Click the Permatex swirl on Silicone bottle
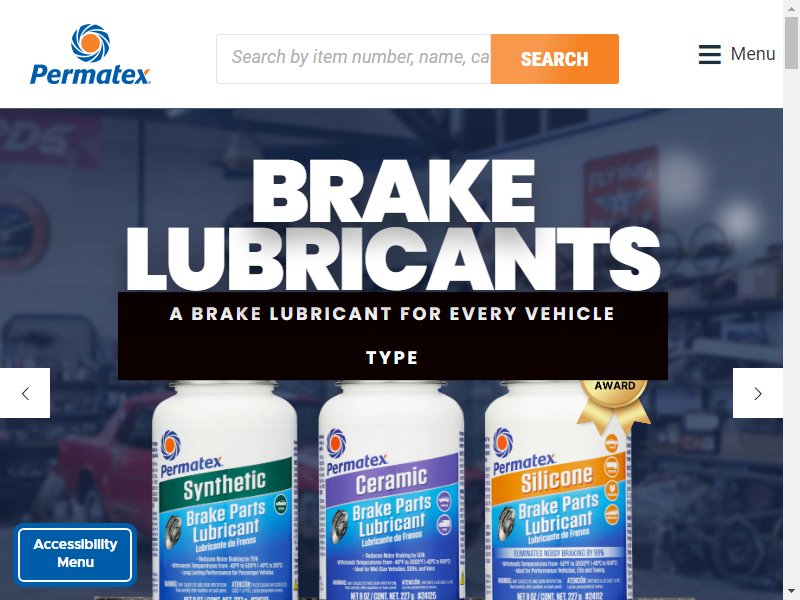This screenshot has width=800, height=600. [x=503, y=442]
